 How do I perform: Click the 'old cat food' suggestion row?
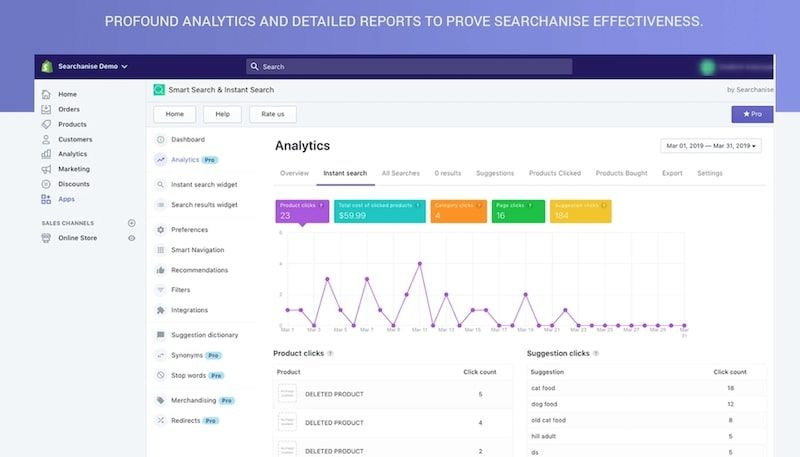click(646, 420)
